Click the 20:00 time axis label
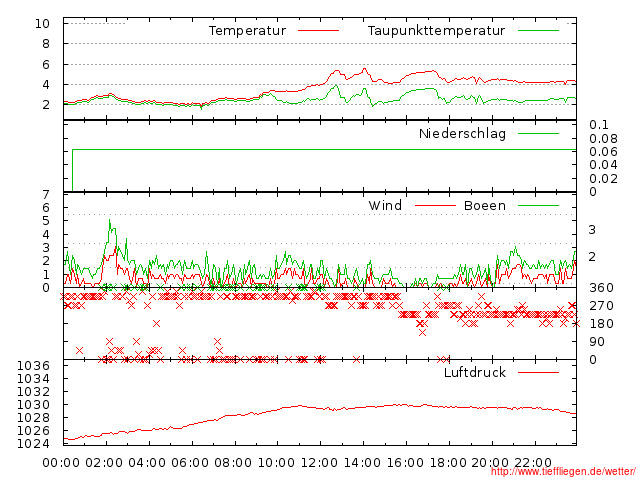The height and width of the screenshot is (480, 640). 490,463
